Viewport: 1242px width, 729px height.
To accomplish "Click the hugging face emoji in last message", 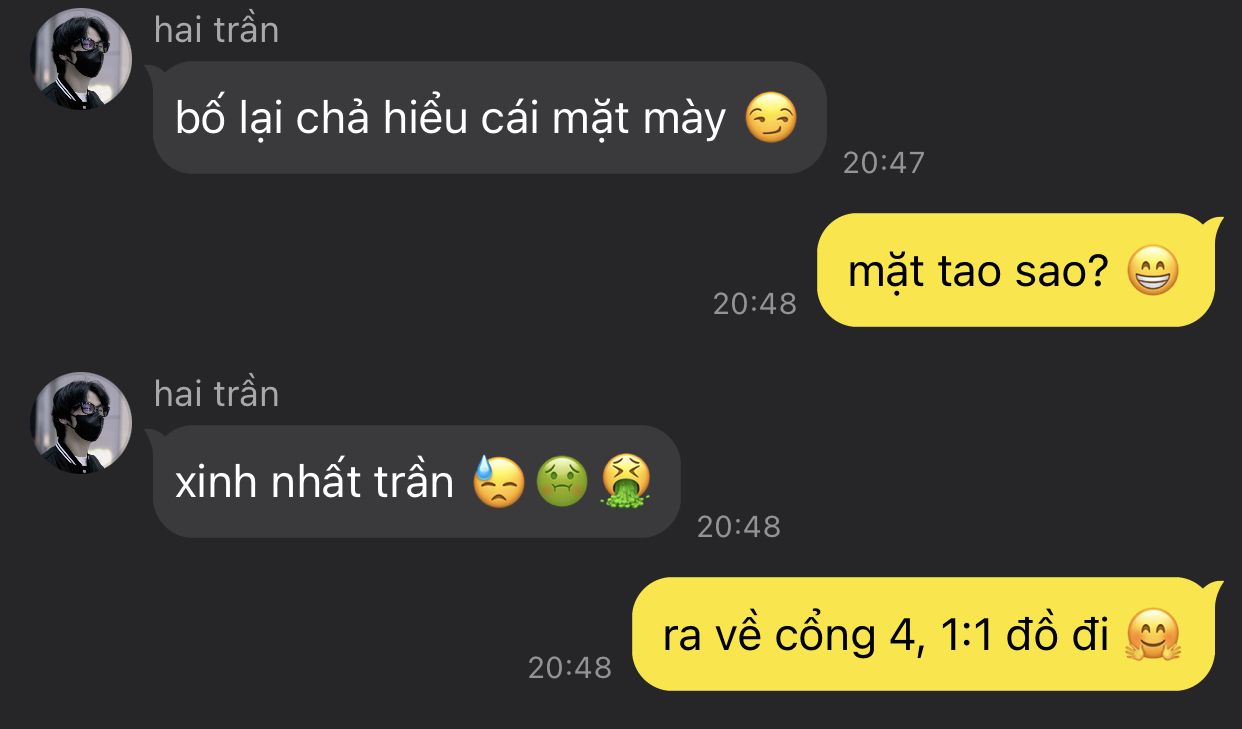I will [x=1153, y=636].
